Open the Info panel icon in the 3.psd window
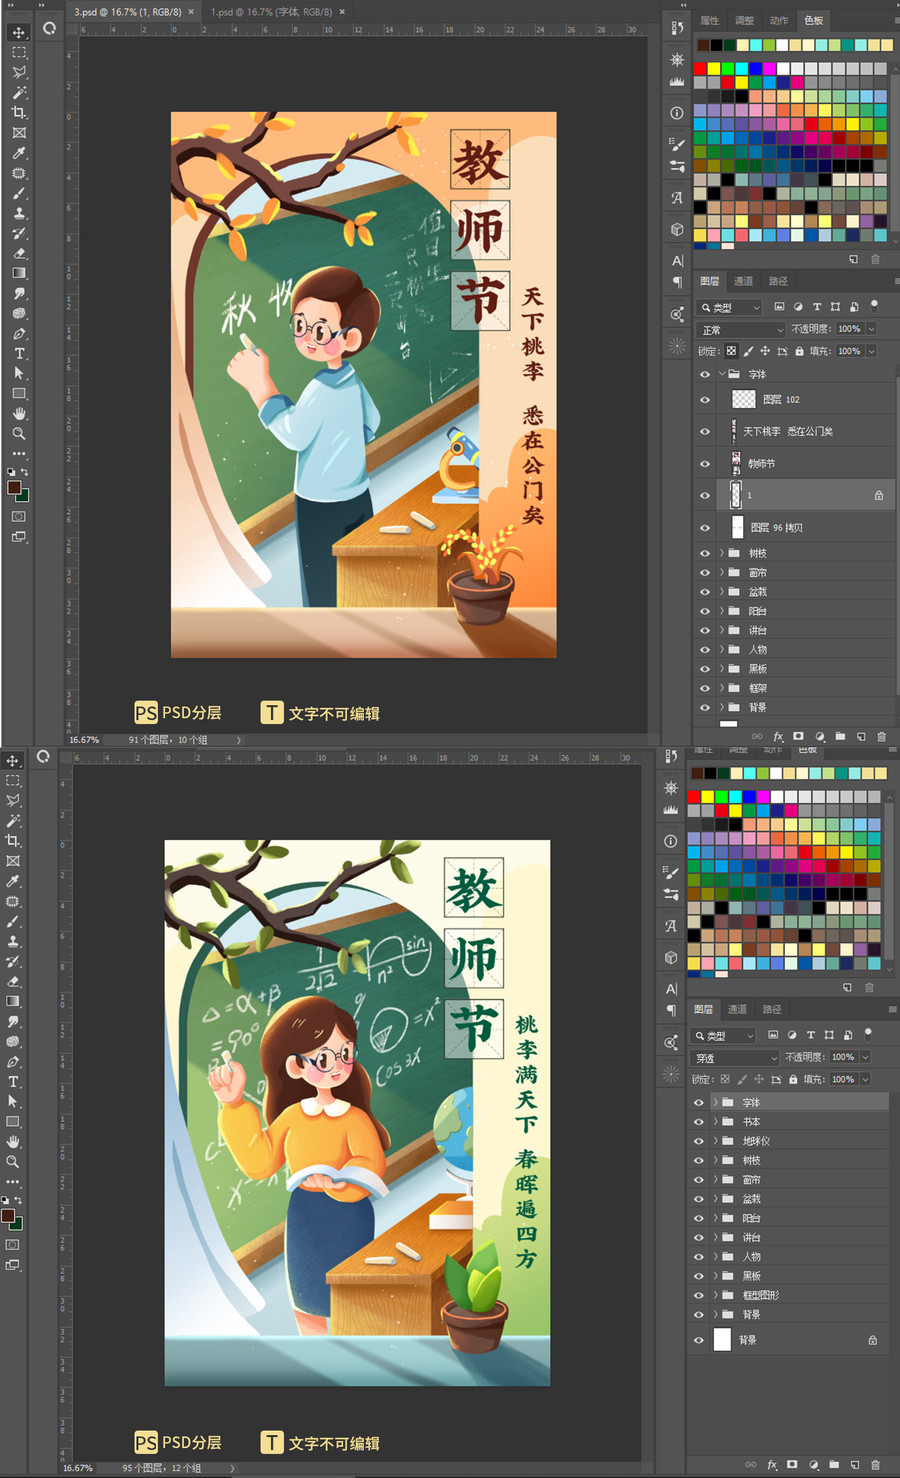 (x=677, y=113)
